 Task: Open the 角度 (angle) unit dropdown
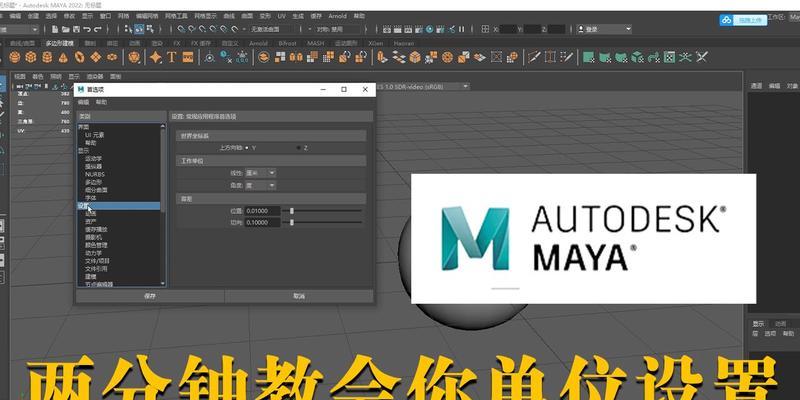260,185
